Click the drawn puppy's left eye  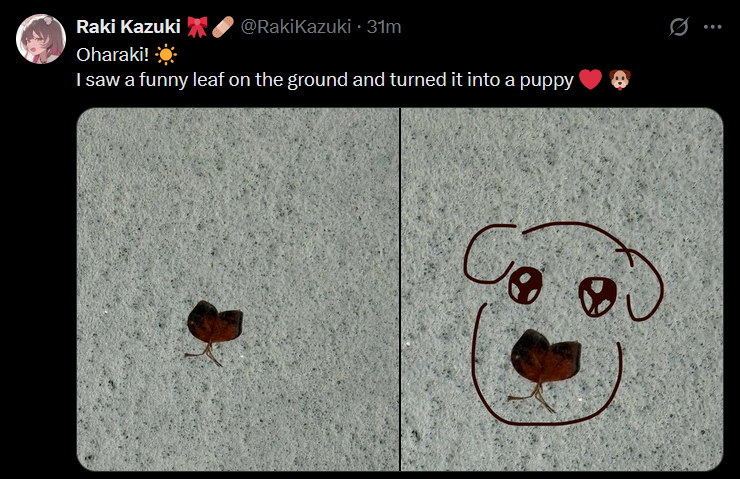pyautogui.click(x=525, y=285)
